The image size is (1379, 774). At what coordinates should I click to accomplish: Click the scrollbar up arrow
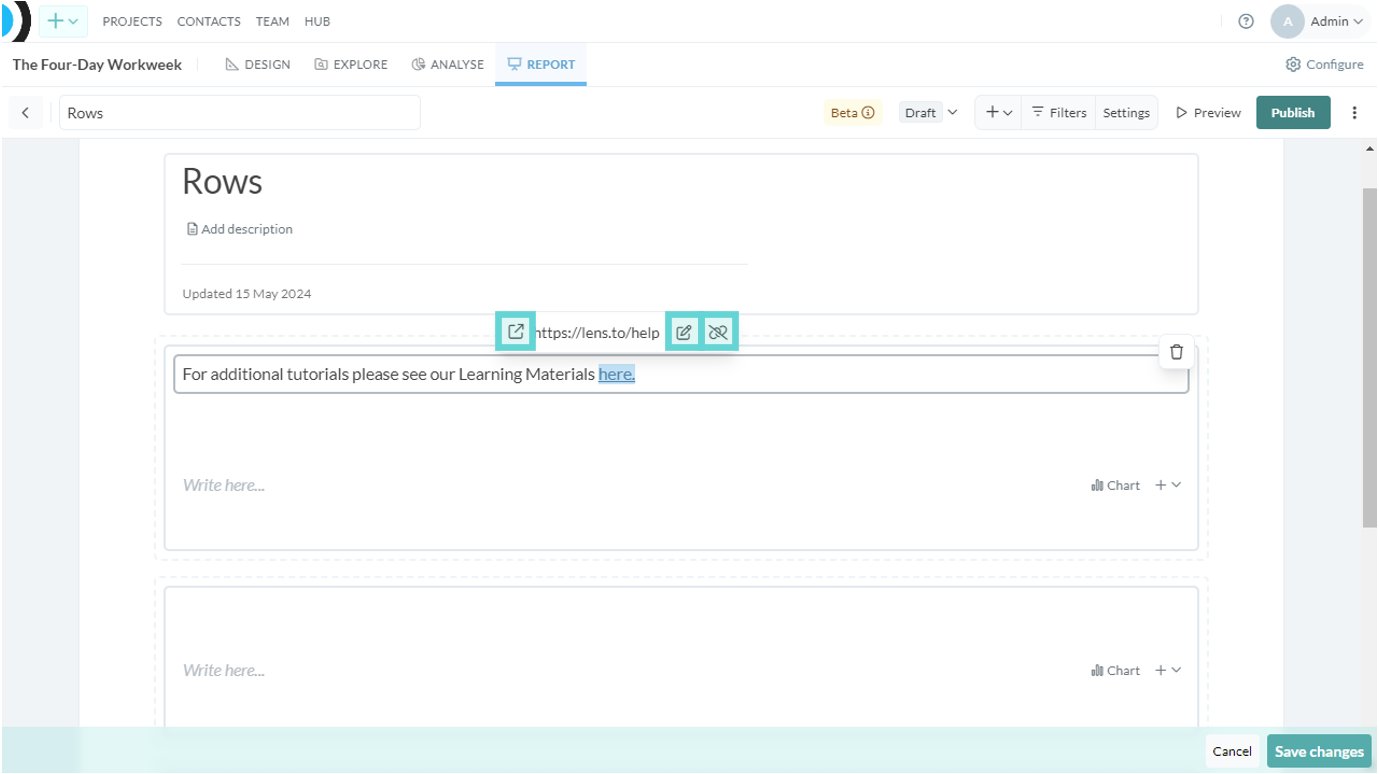pos(1370,149)
